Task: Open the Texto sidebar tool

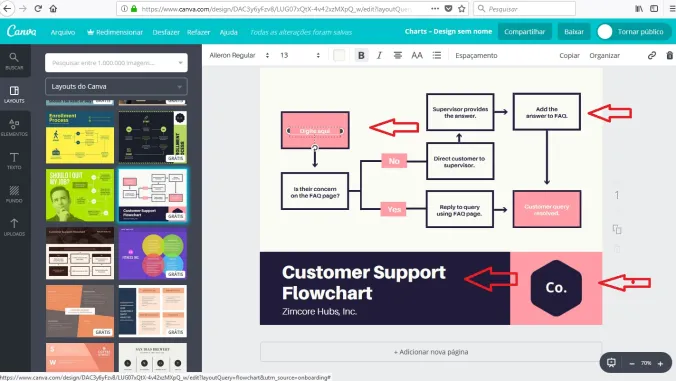Action: pyautogui.click(x=14, y=161)
